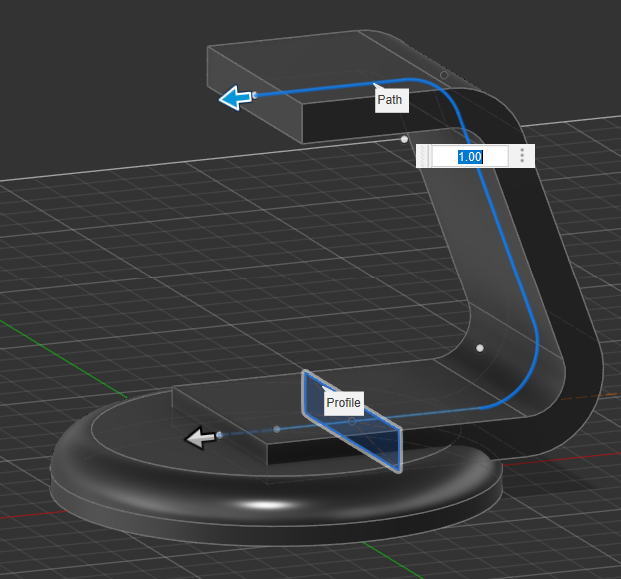Click the white handle dot on the lower bend

480,348
